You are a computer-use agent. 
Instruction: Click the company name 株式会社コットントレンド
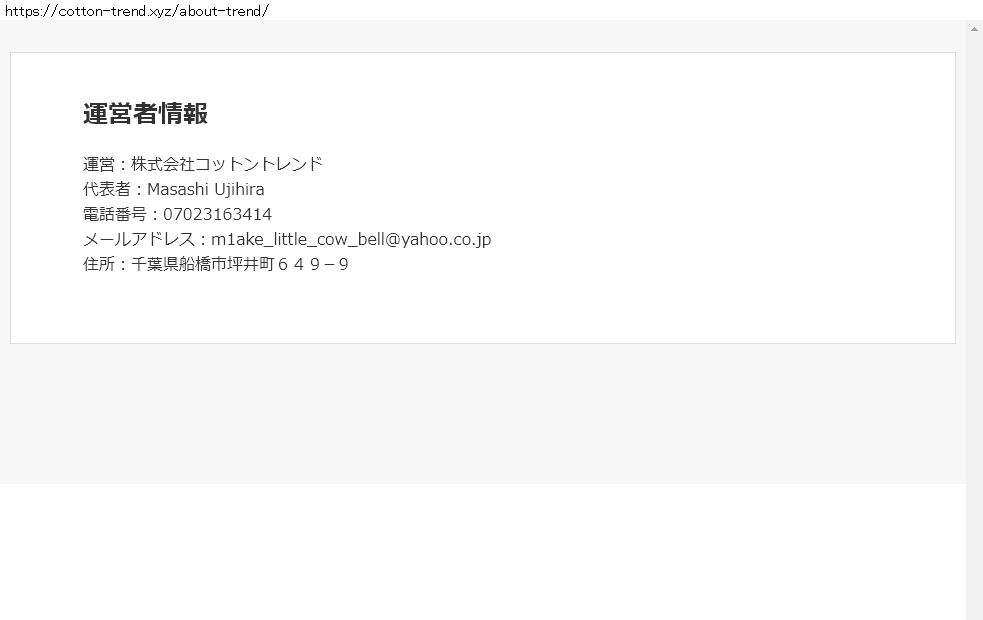226,164
